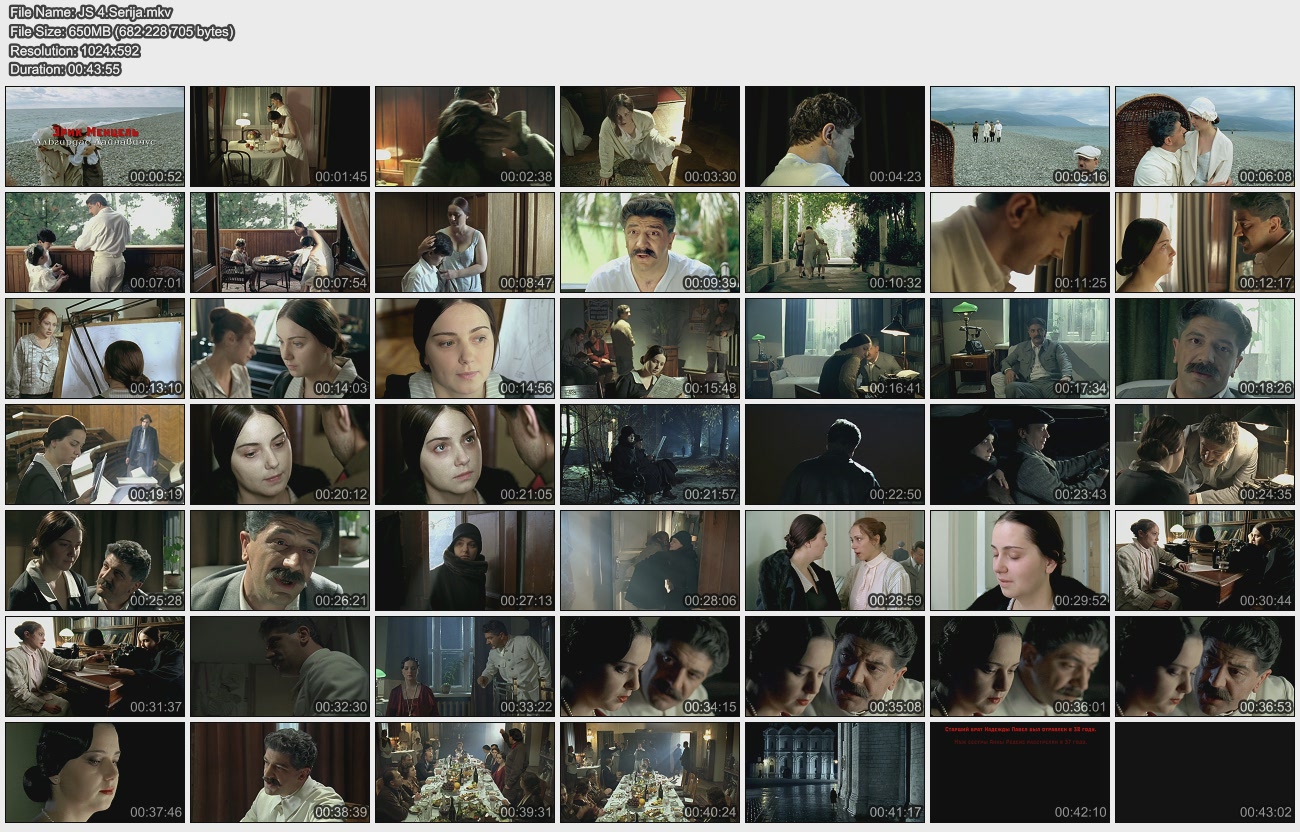Click the Resolution 1024x592 text line

(x=75, y=50)
